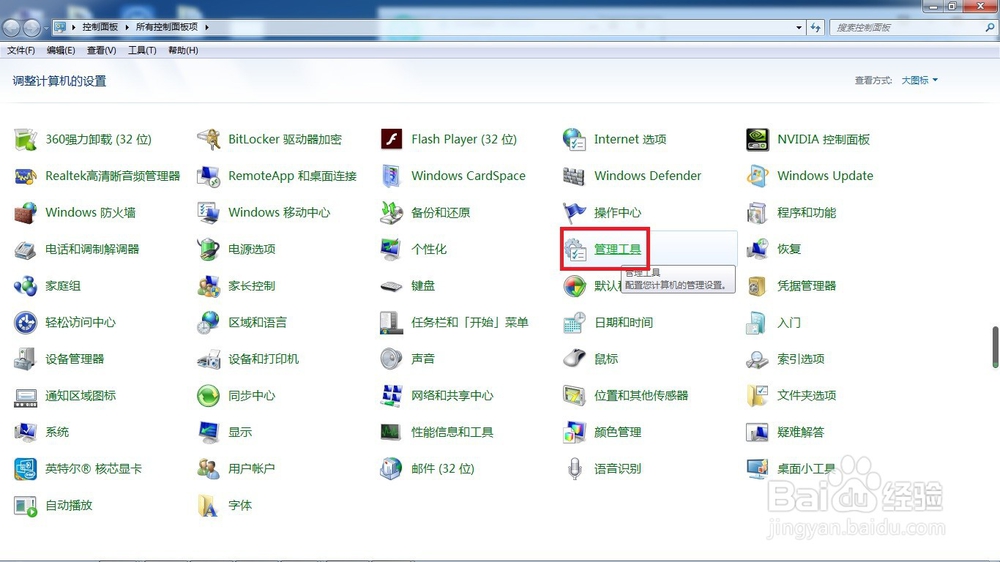
Task: Open the 查看(V) menu
Action: point(101,50)
